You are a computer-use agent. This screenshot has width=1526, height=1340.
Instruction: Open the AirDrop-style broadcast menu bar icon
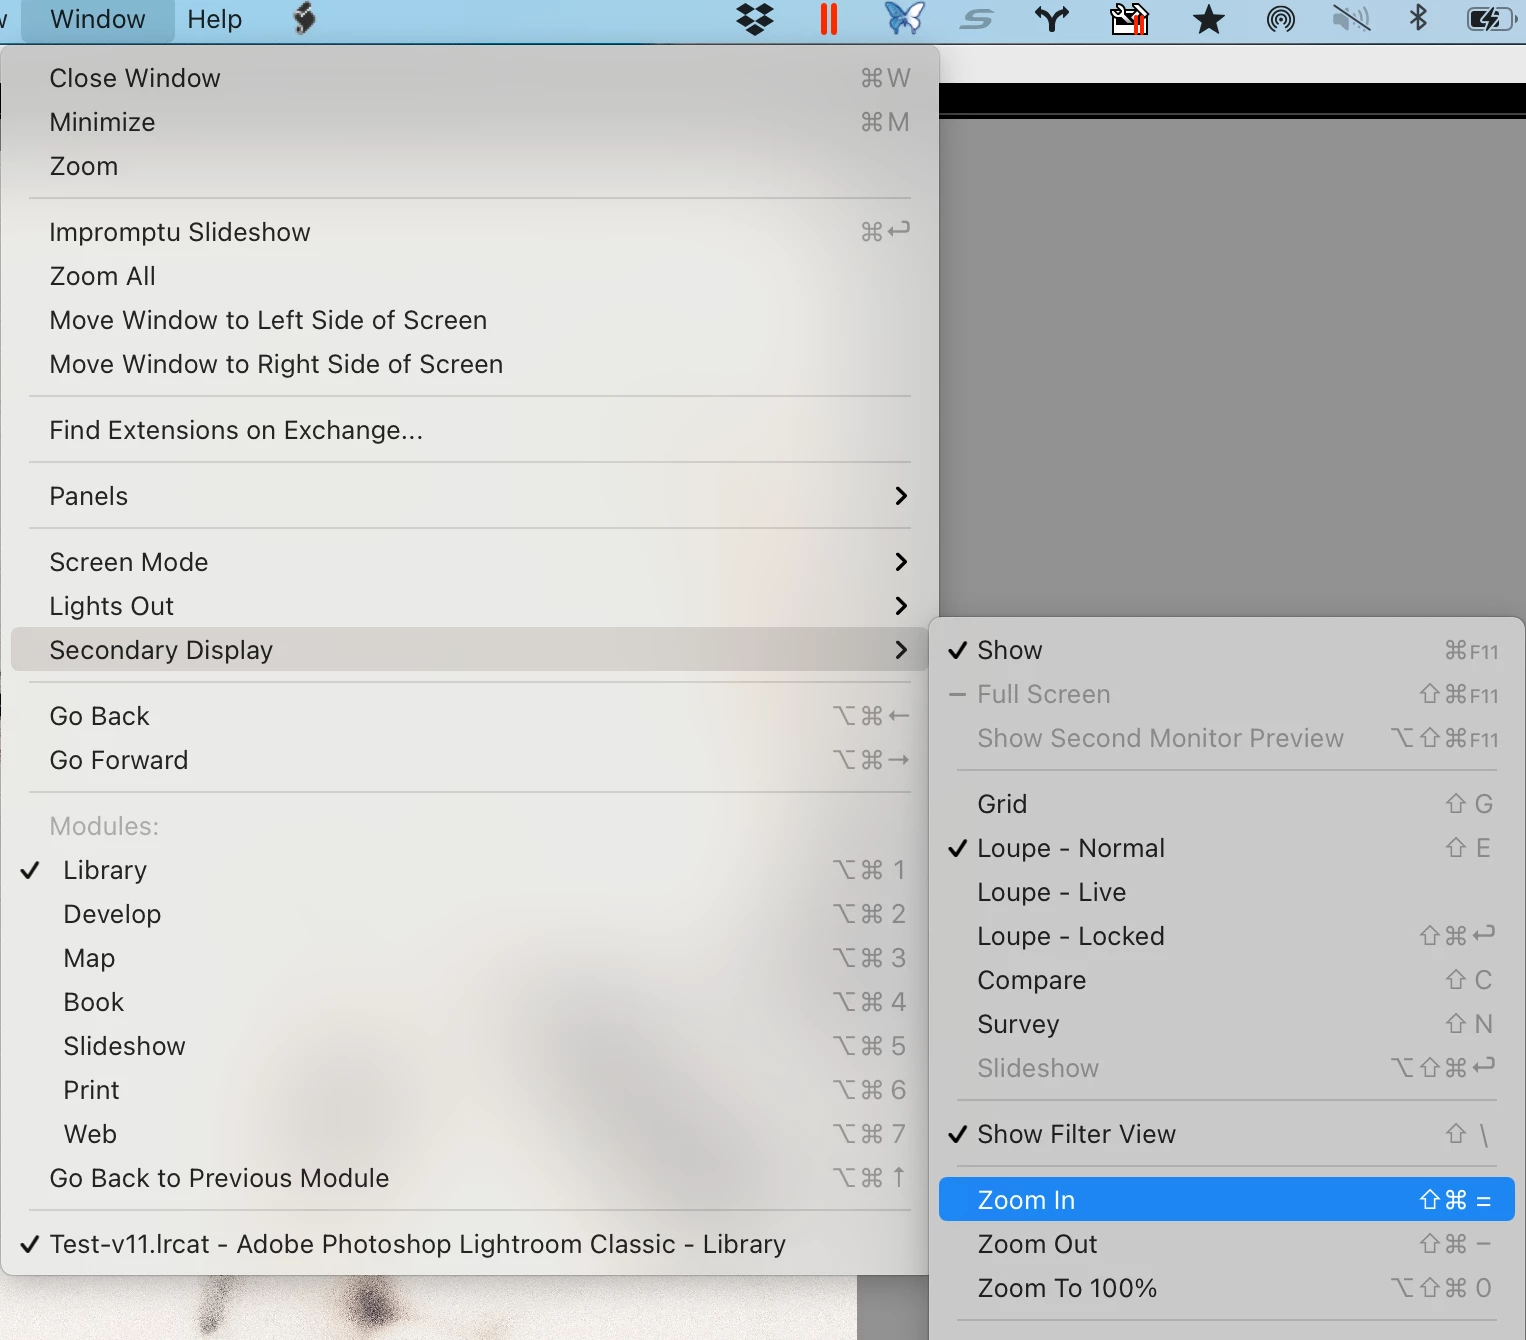click(x=1281, y=19)
